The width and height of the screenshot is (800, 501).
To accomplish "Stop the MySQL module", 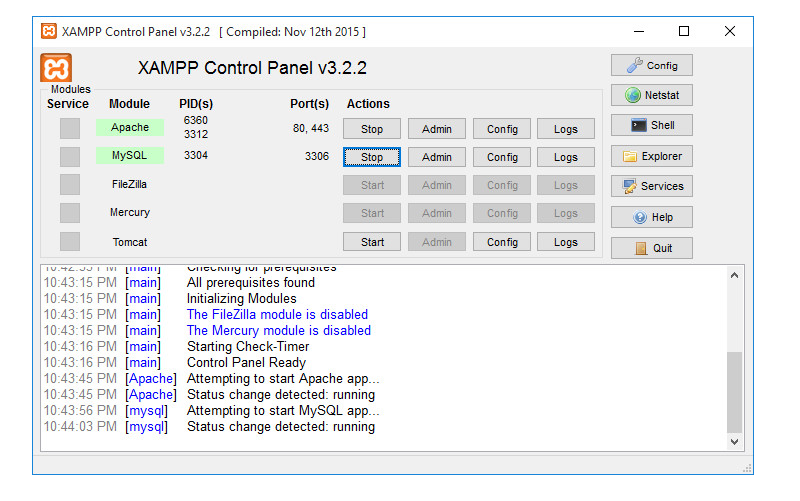I will tap(372, 157).
